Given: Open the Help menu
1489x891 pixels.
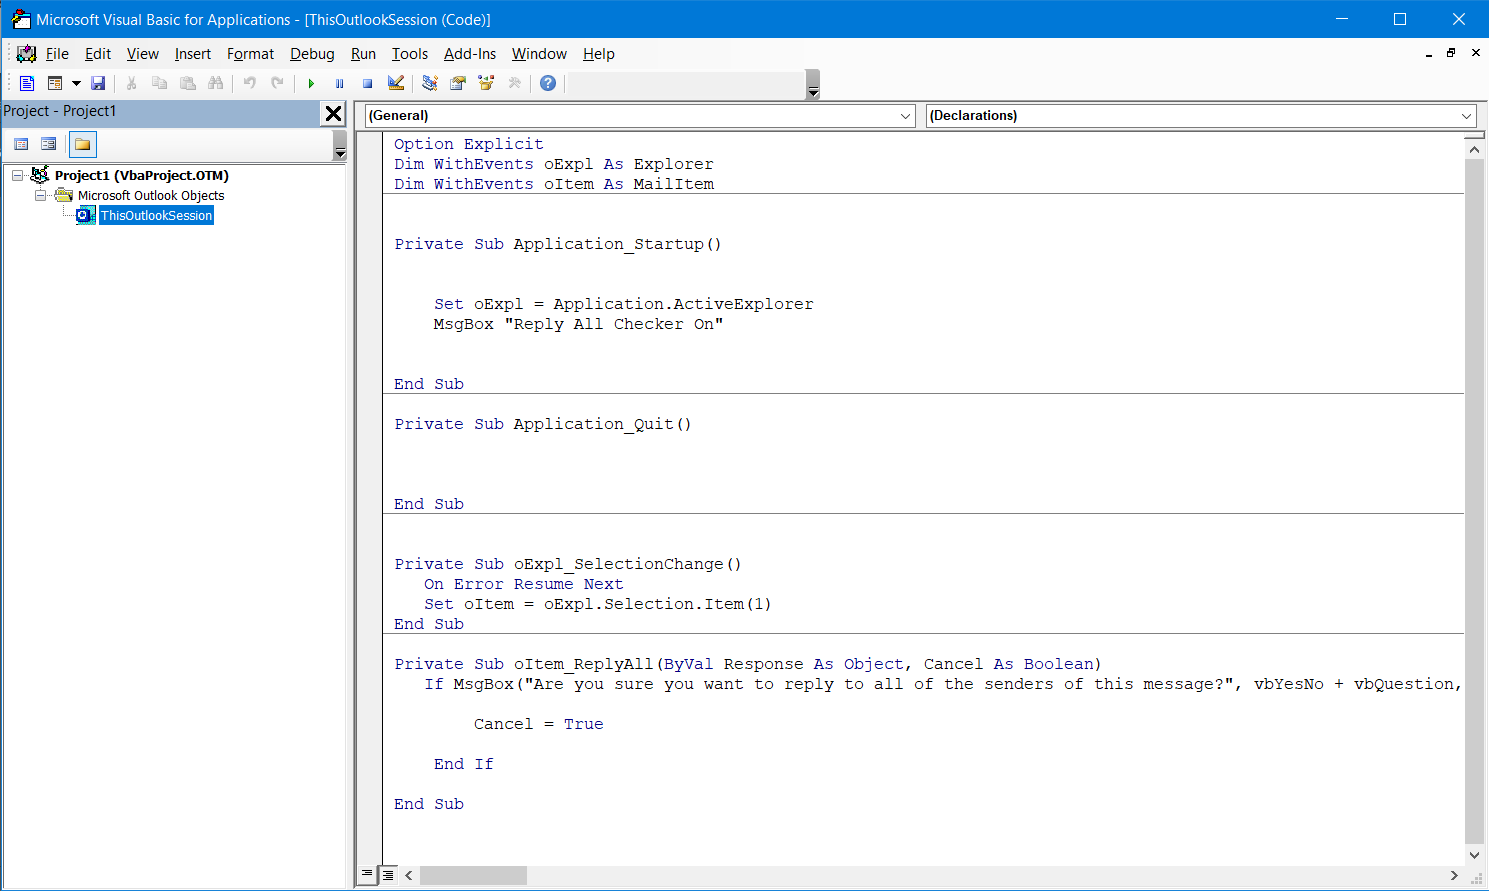Looking at the screenshot, I should pos(599,54).
